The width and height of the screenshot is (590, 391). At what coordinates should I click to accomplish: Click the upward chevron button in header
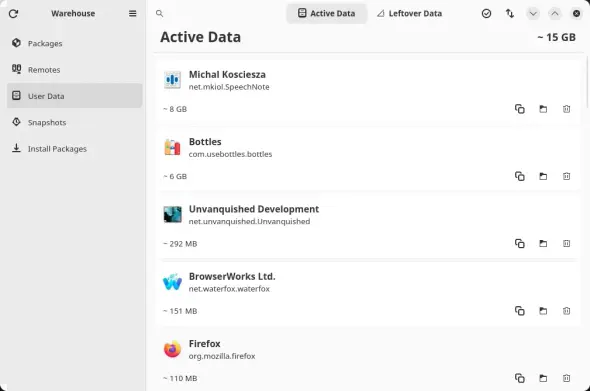(555, 14)
